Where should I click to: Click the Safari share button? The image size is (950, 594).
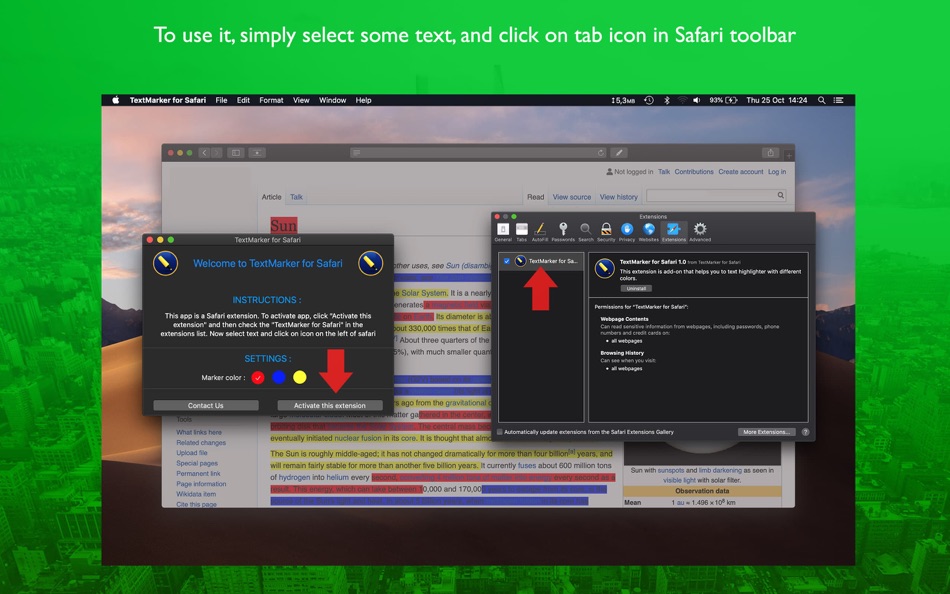point(770,153)
